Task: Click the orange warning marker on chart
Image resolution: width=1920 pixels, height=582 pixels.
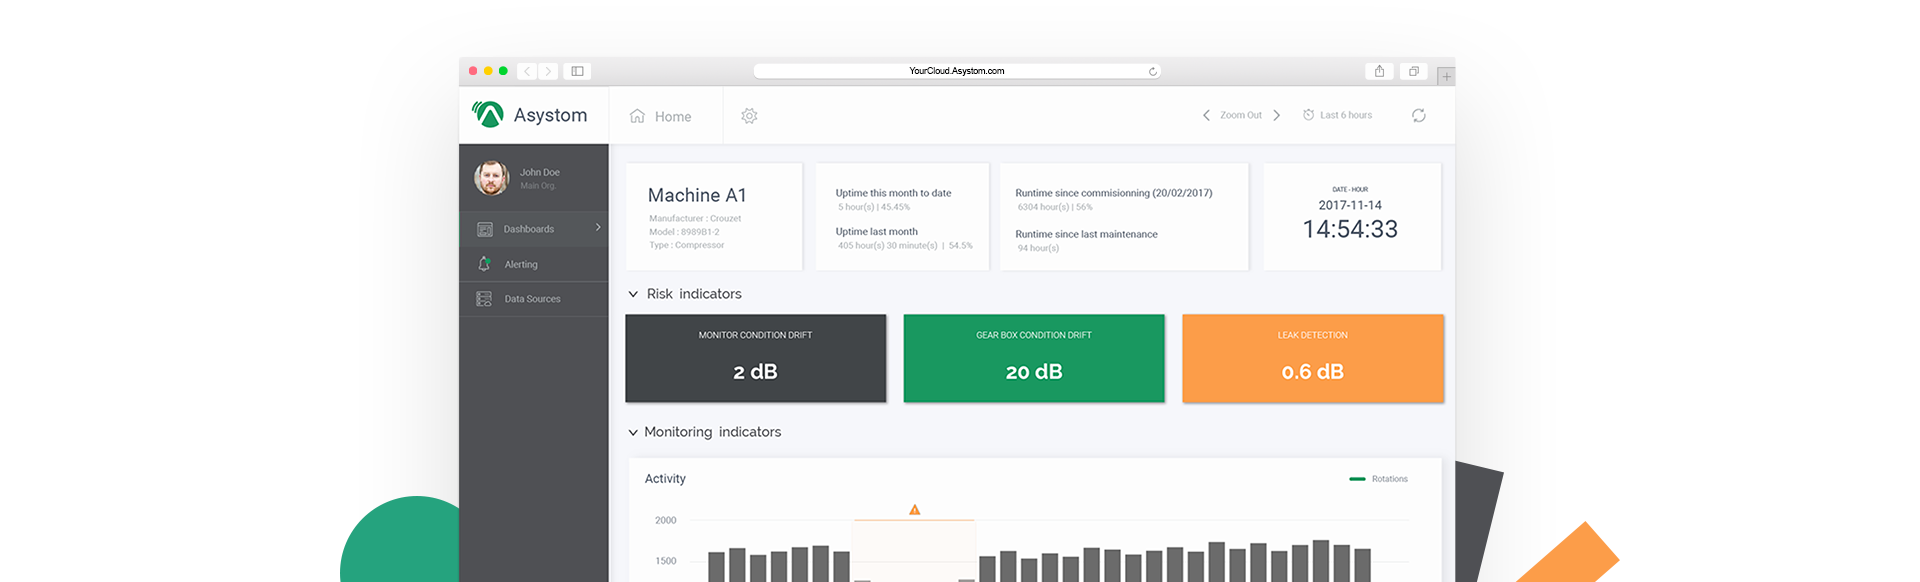Action: point(914,510)
